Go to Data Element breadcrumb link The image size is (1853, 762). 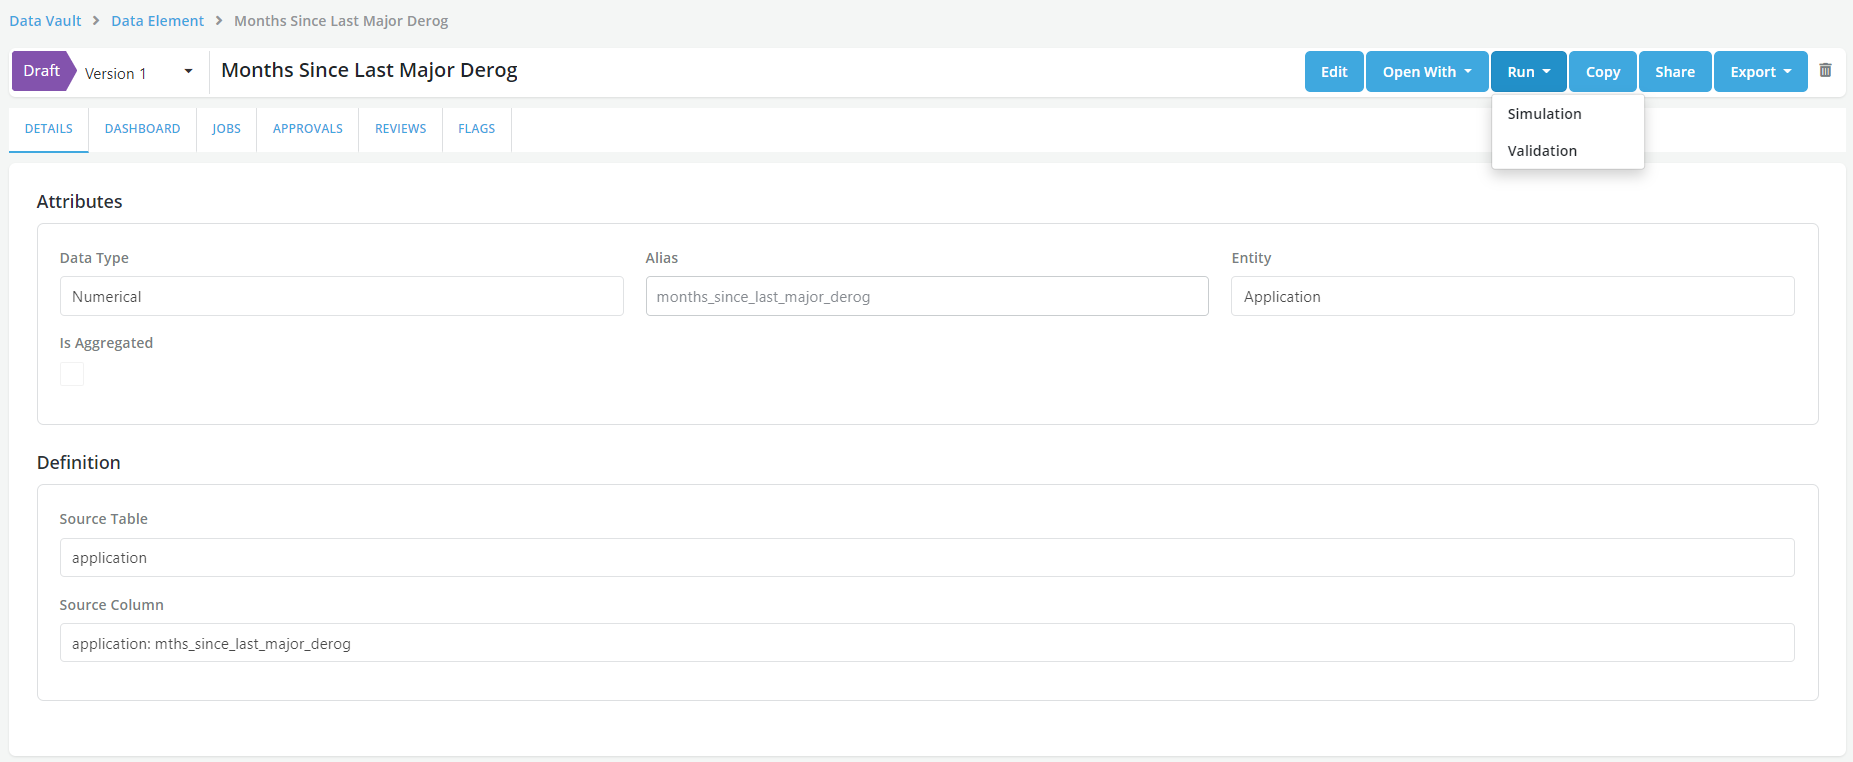pos(157,21)
